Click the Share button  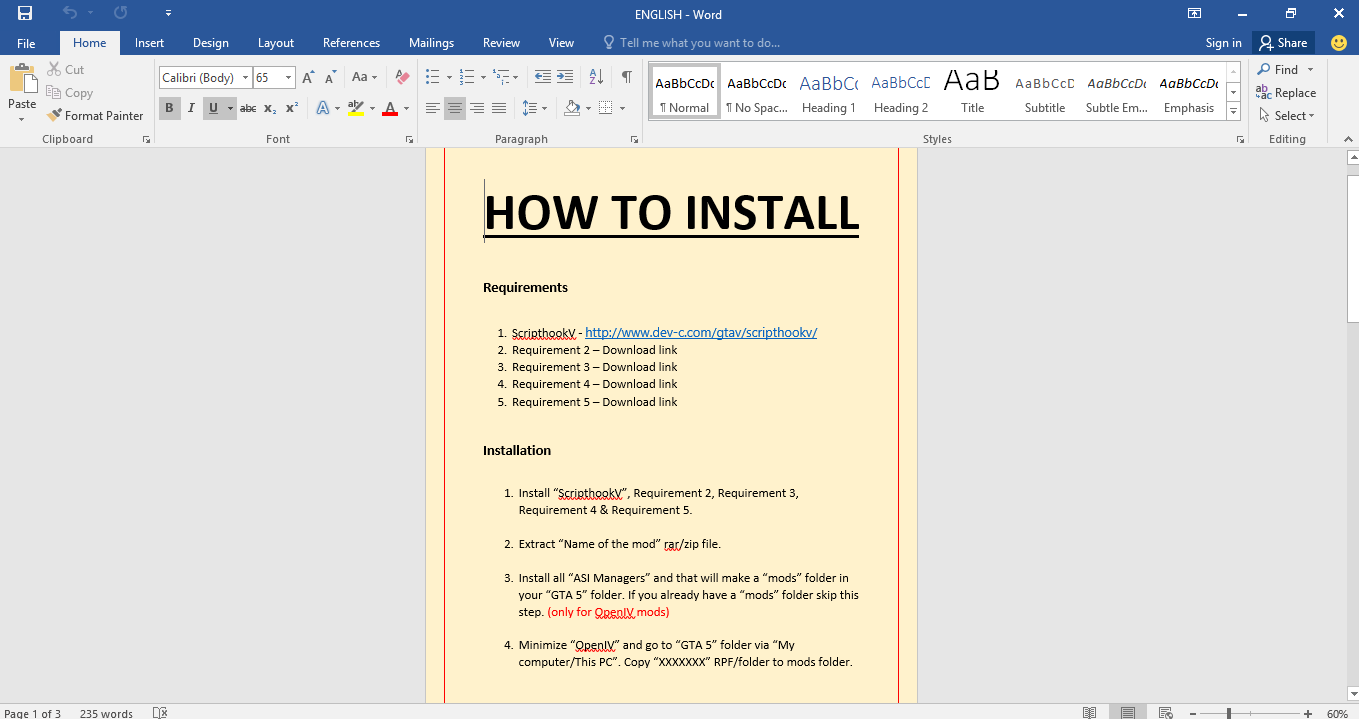click(x=1283, y=43)
